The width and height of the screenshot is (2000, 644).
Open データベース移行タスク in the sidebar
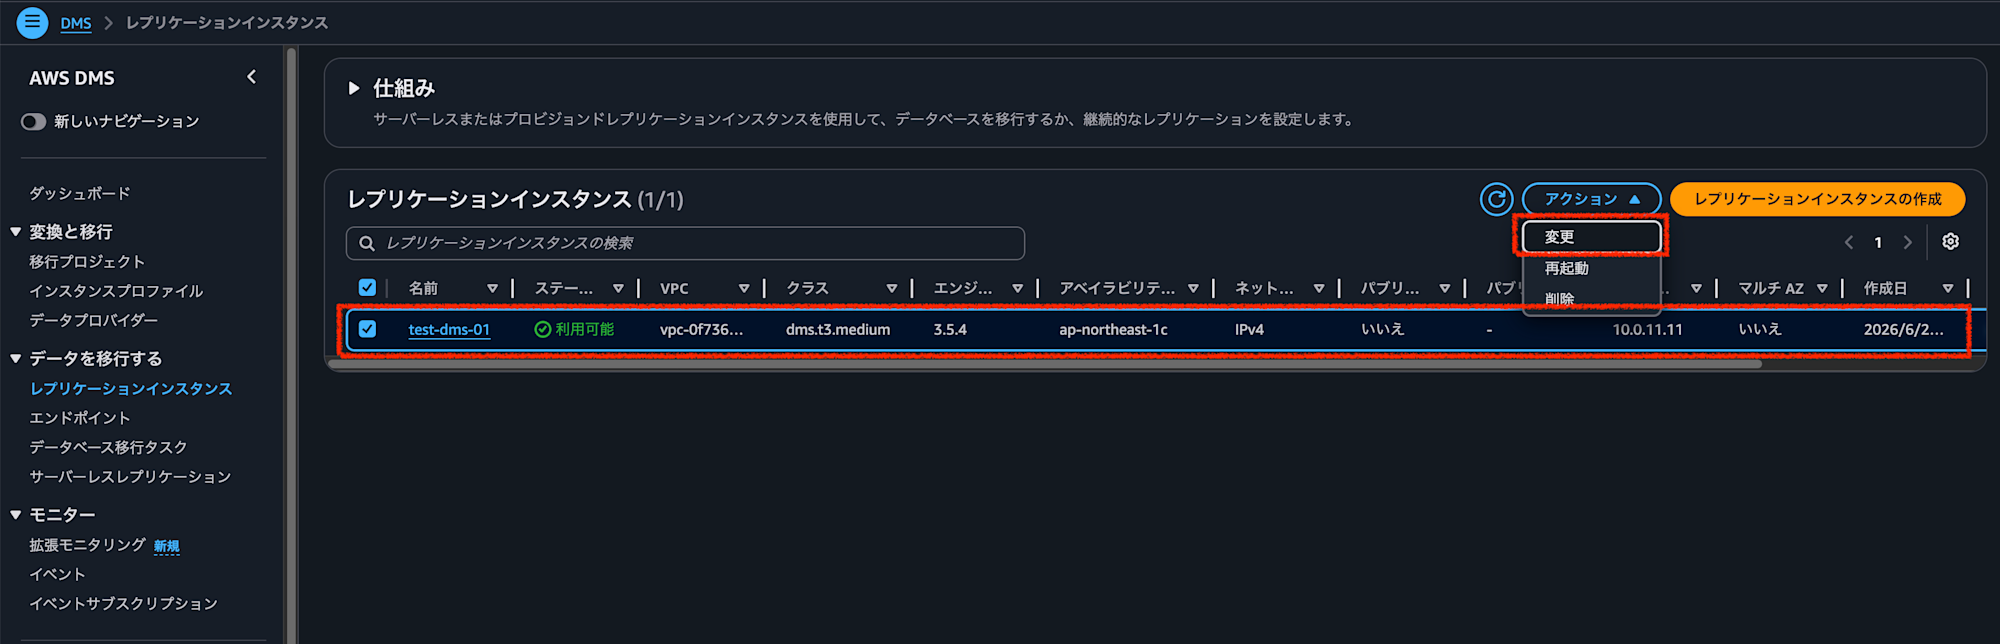click(x=108, y=447)
